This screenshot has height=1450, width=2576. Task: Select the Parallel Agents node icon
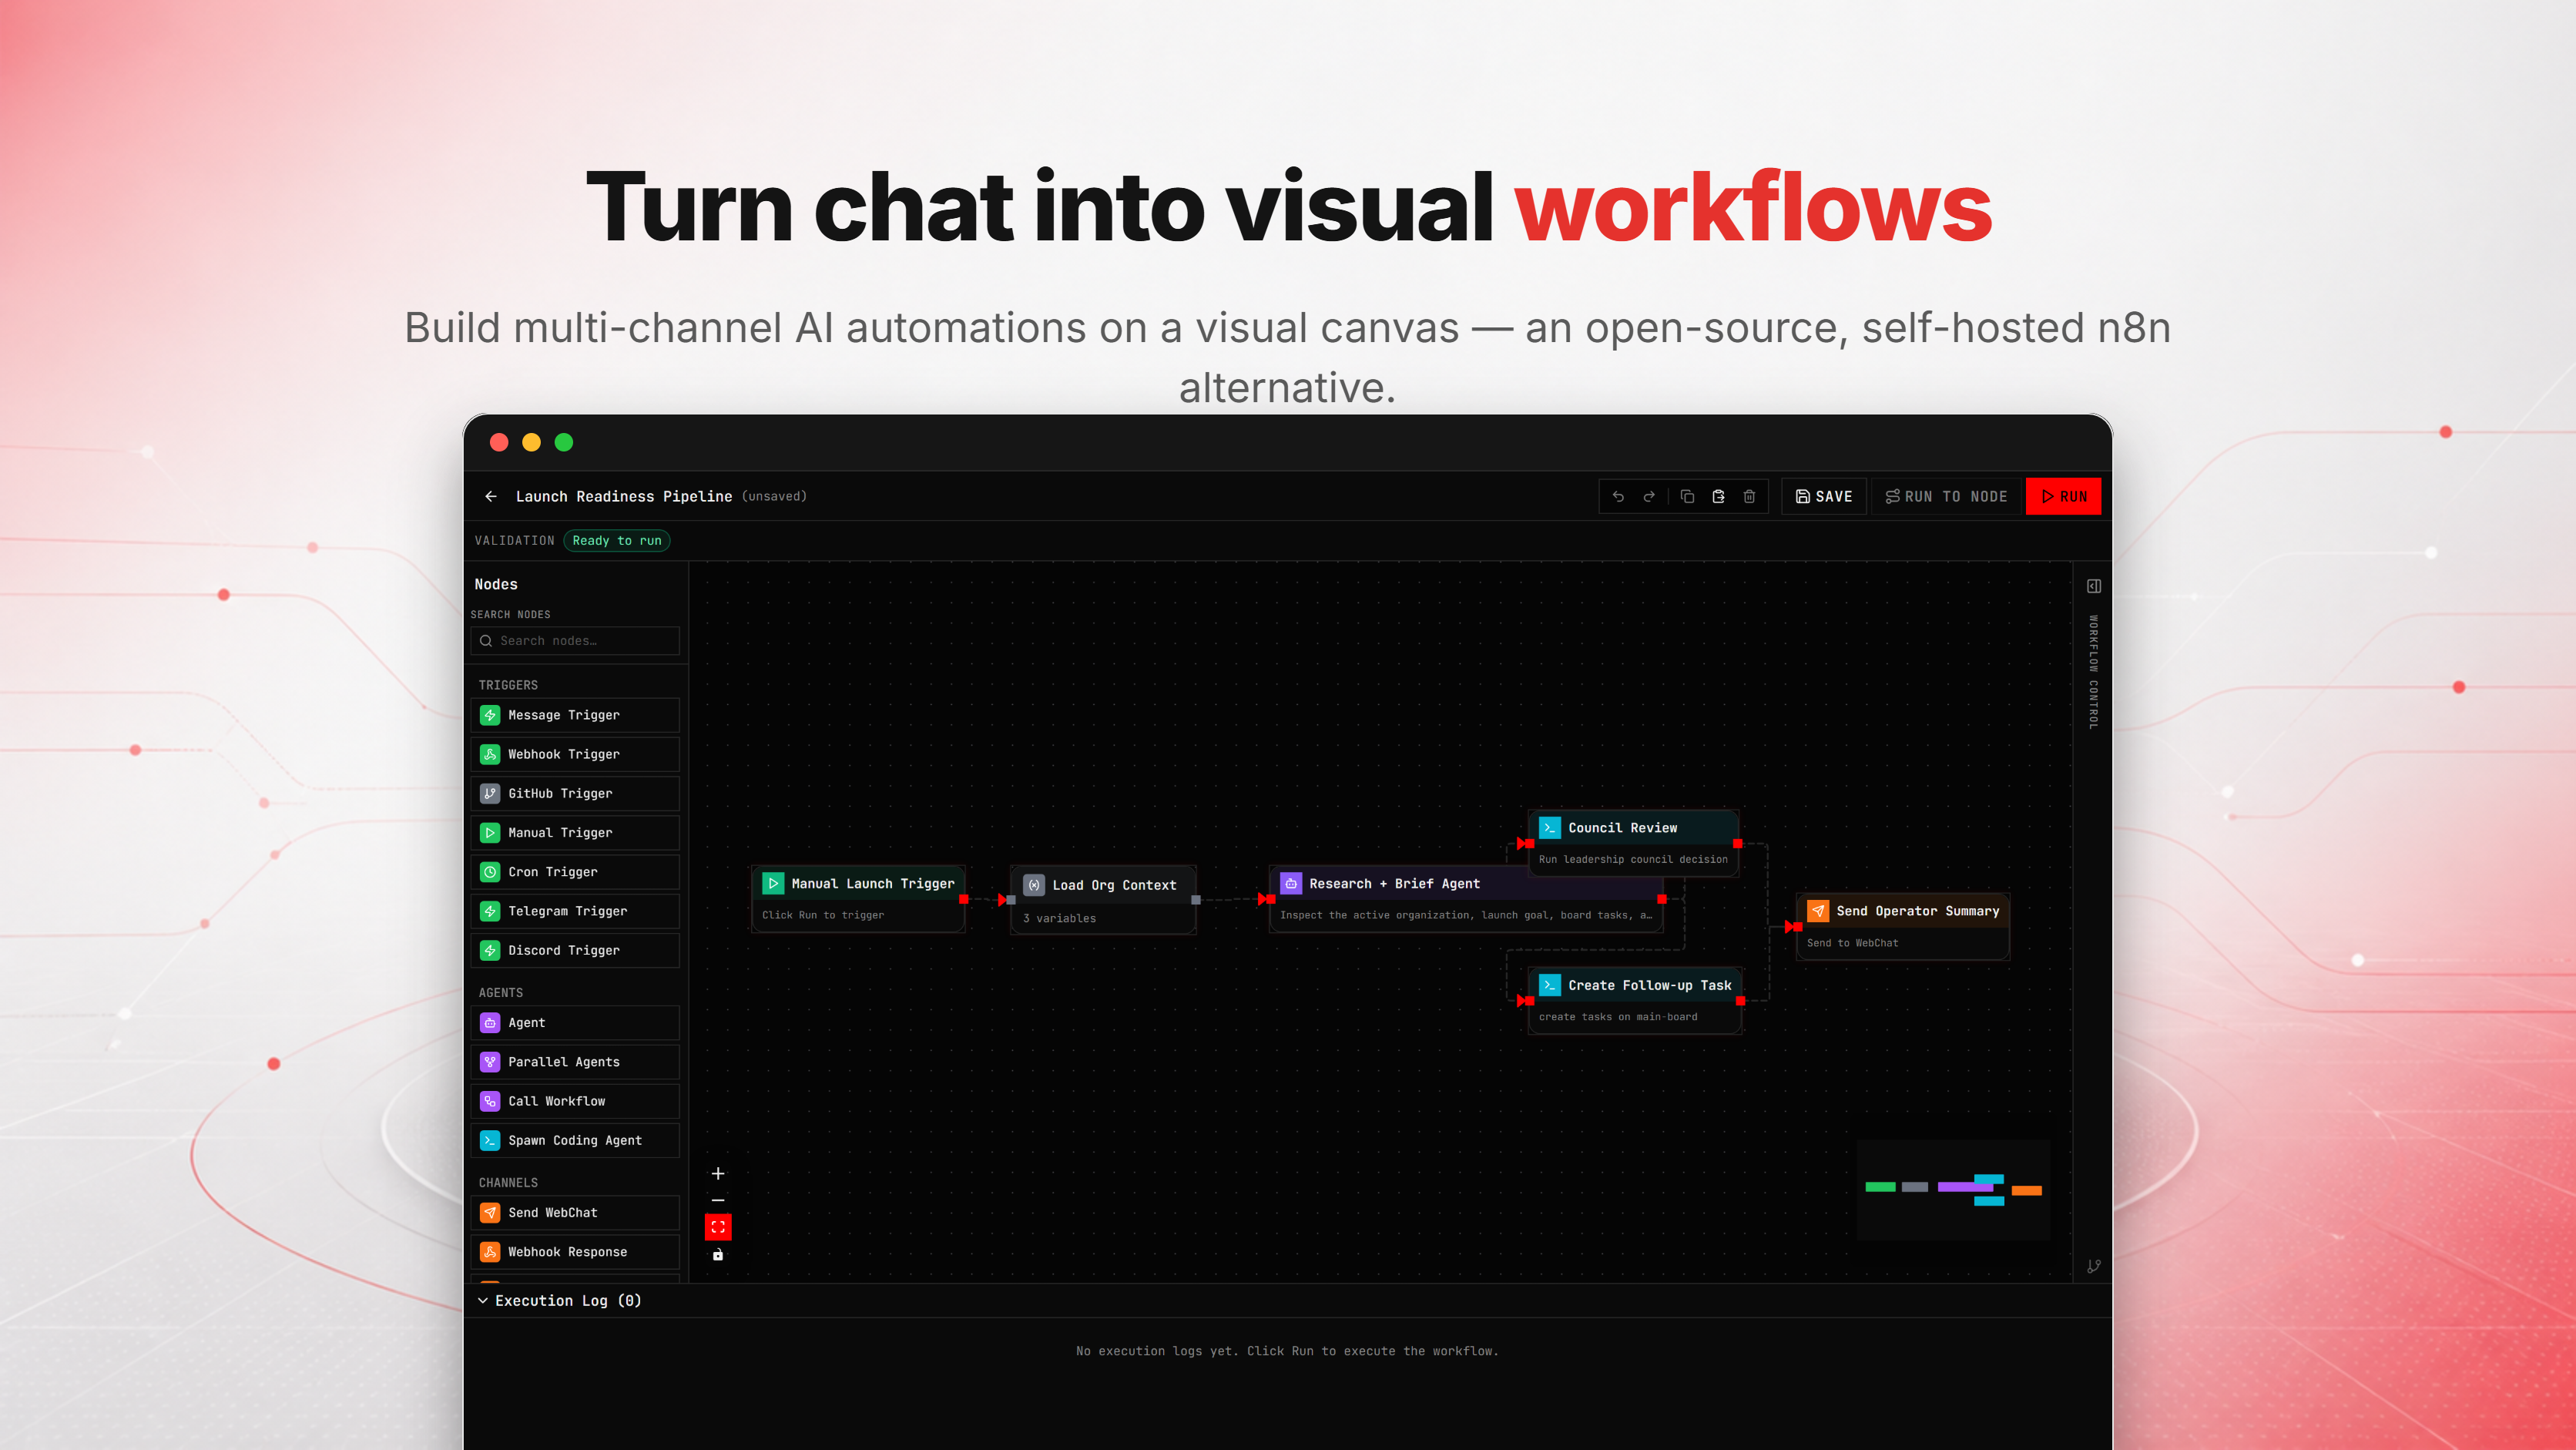(490, 1062)
